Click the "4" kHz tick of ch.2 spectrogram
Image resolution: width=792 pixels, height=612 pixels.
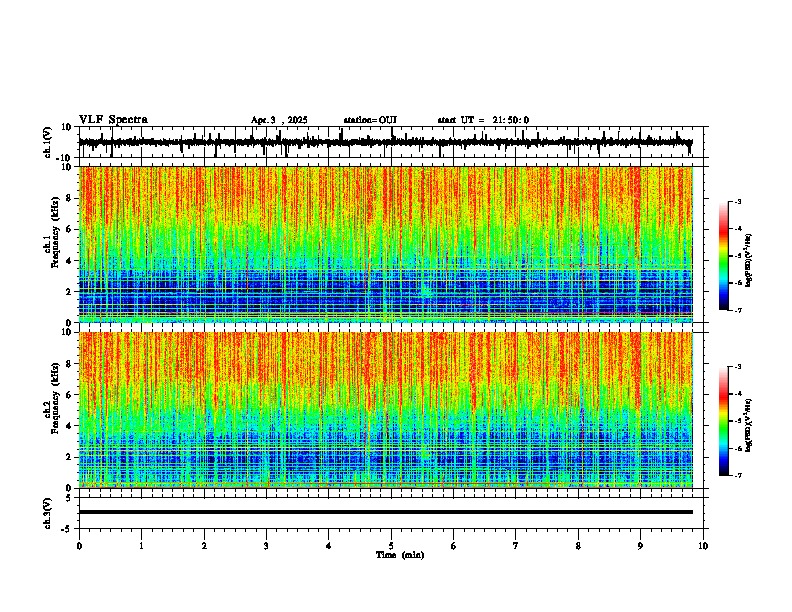pos(70,426)
